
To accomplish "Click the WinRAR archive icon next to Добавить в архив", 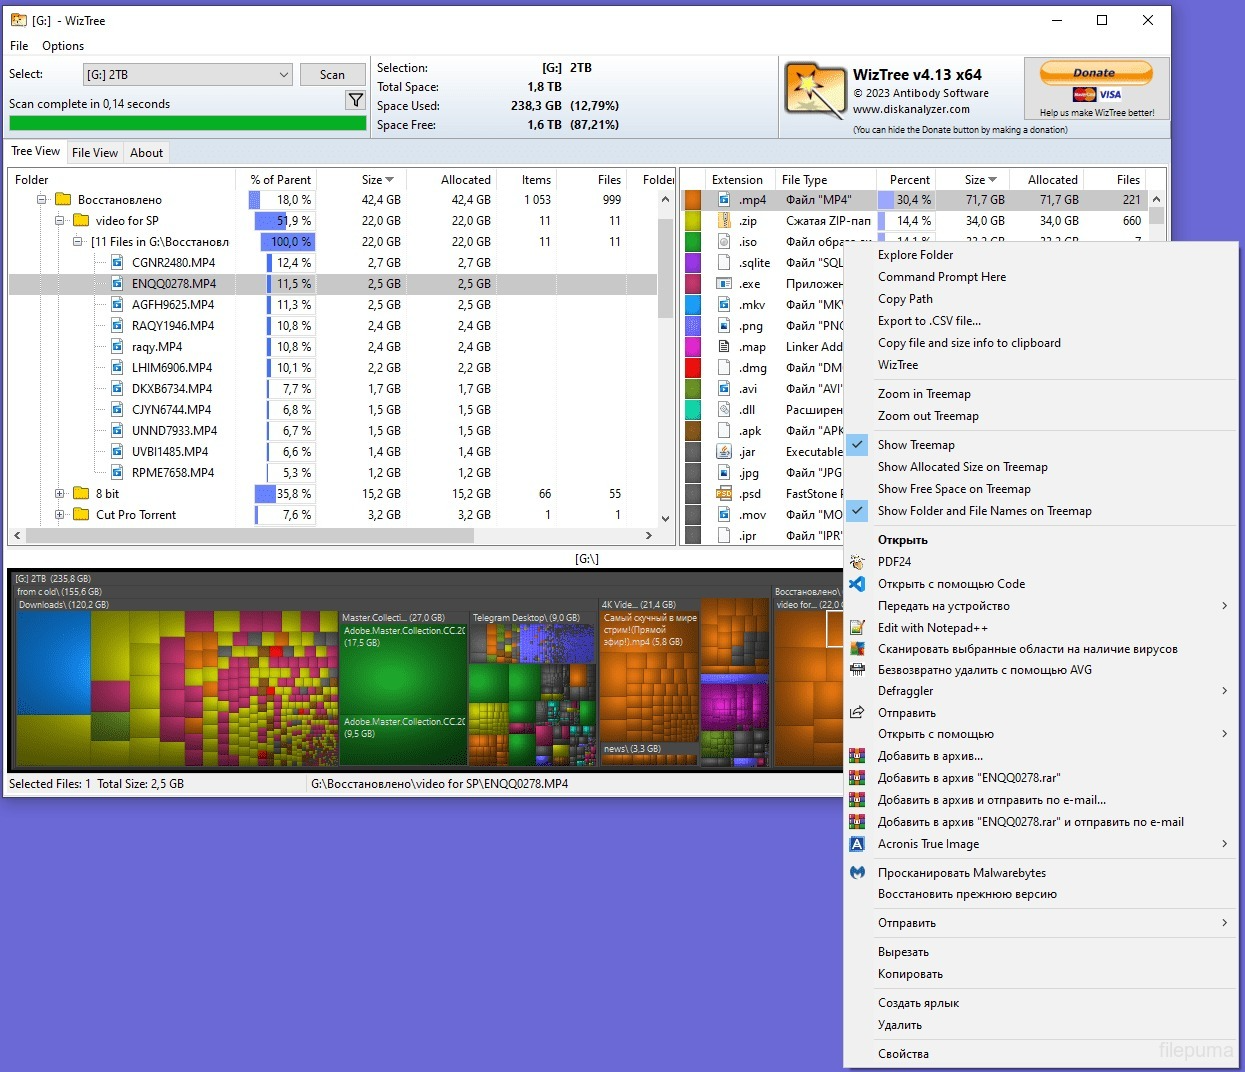I will tap(857, 756).
